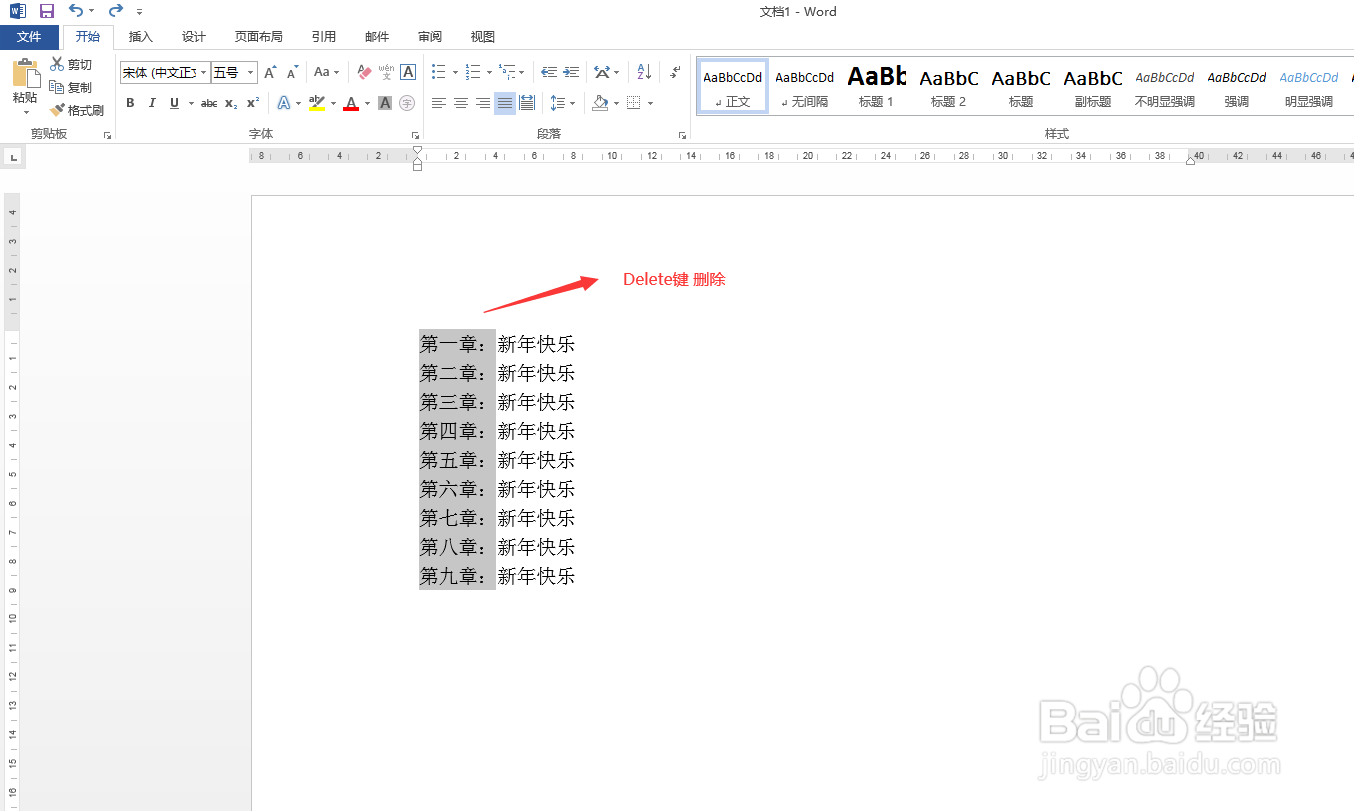Image resolution: width=1354 pixels, height=811 pixels.
Task: Click the Copy (复制) button
Action: [71, 87]
